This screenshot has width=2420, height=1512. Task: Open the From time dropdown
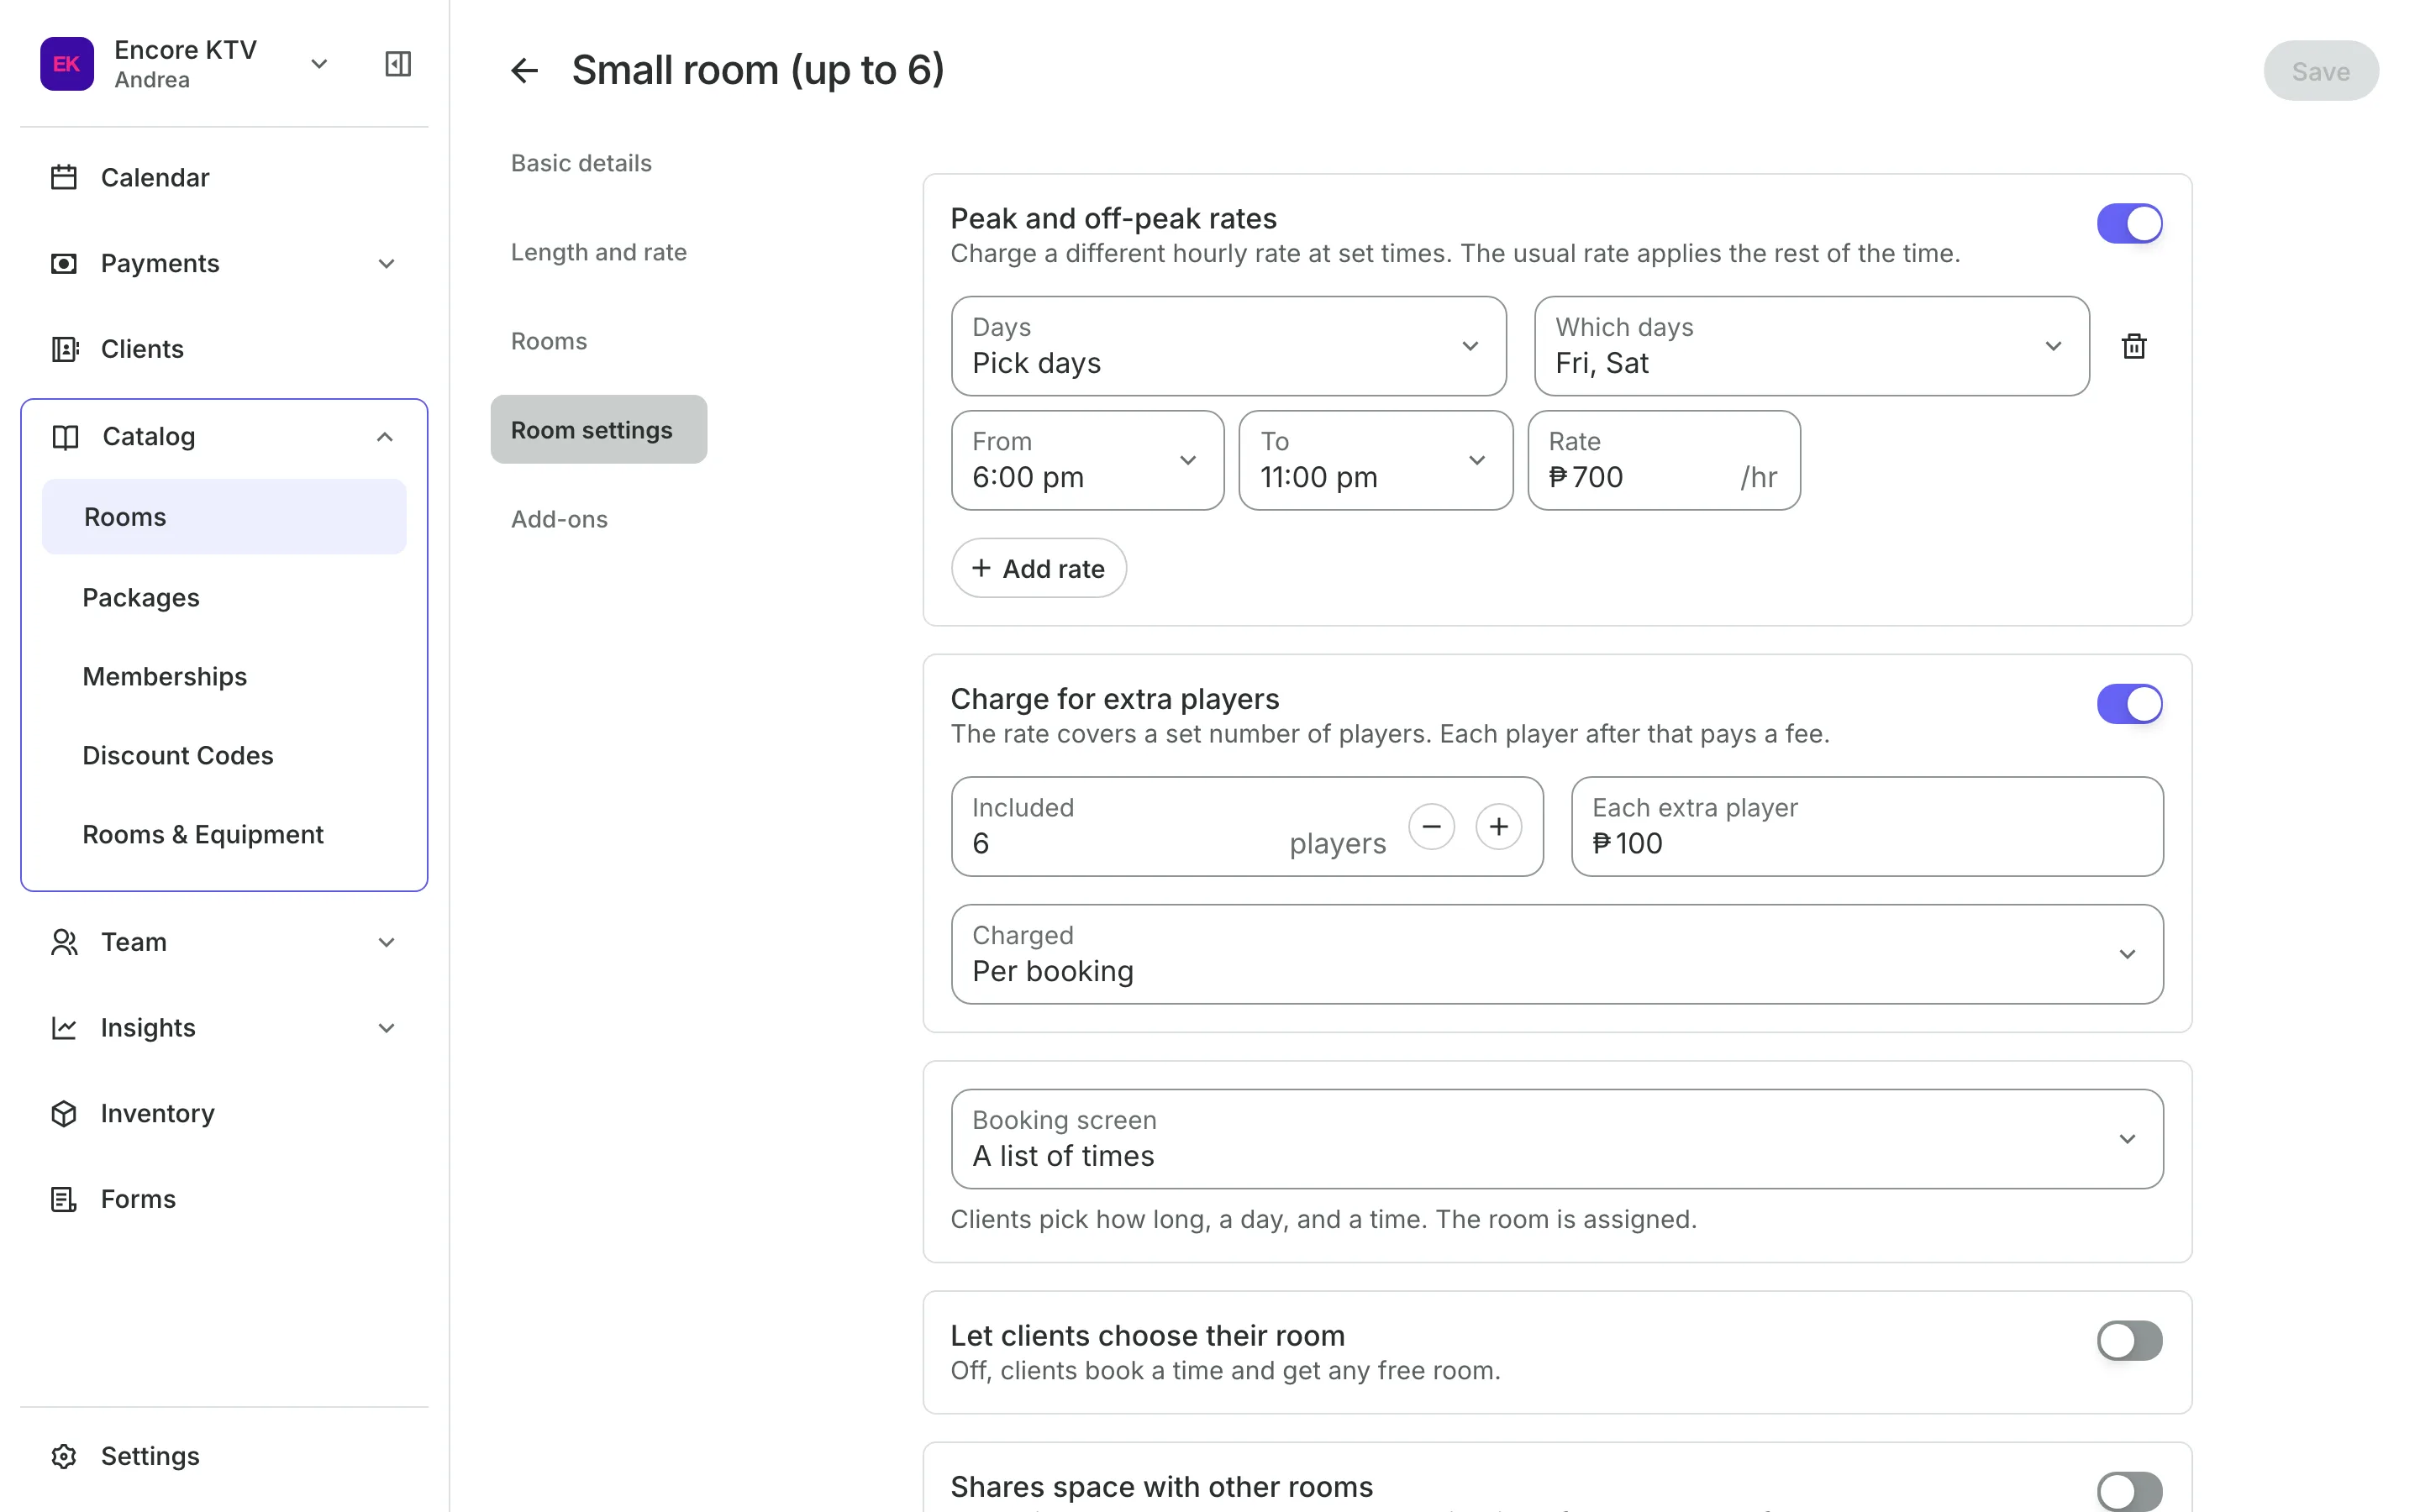[x=1087, y=460]
